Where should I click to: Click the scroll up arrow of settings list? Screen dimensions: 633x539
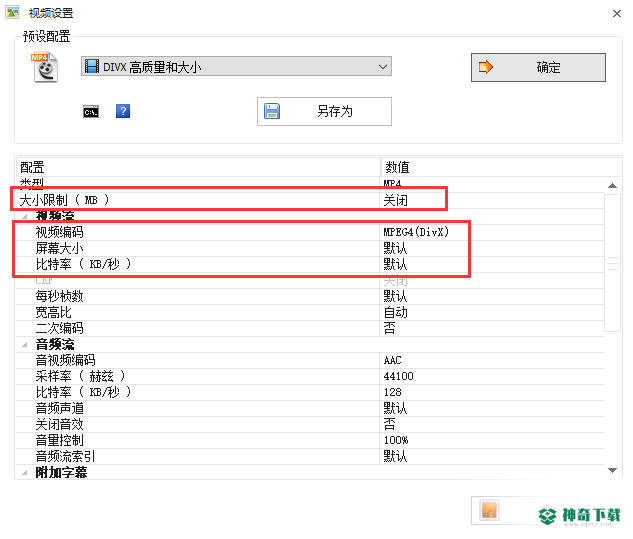click(x=612, y=186)
